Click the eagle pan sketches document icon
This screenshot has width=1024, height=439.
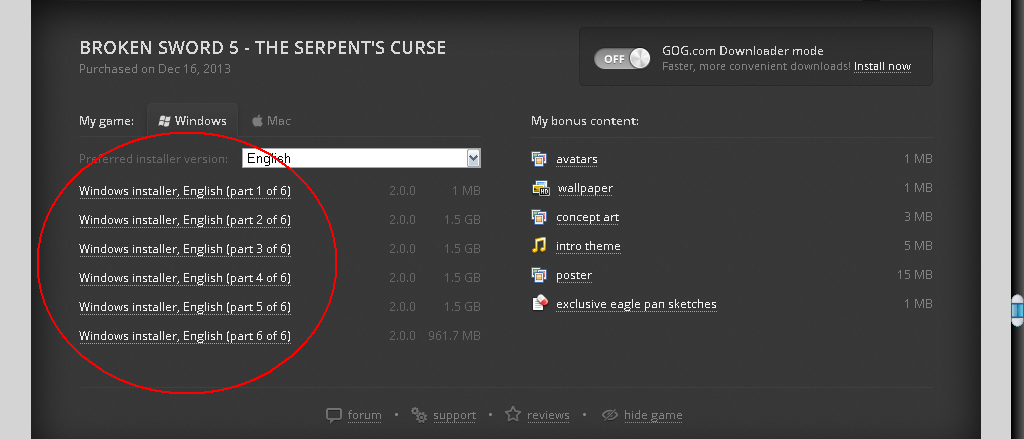point(539,304)
